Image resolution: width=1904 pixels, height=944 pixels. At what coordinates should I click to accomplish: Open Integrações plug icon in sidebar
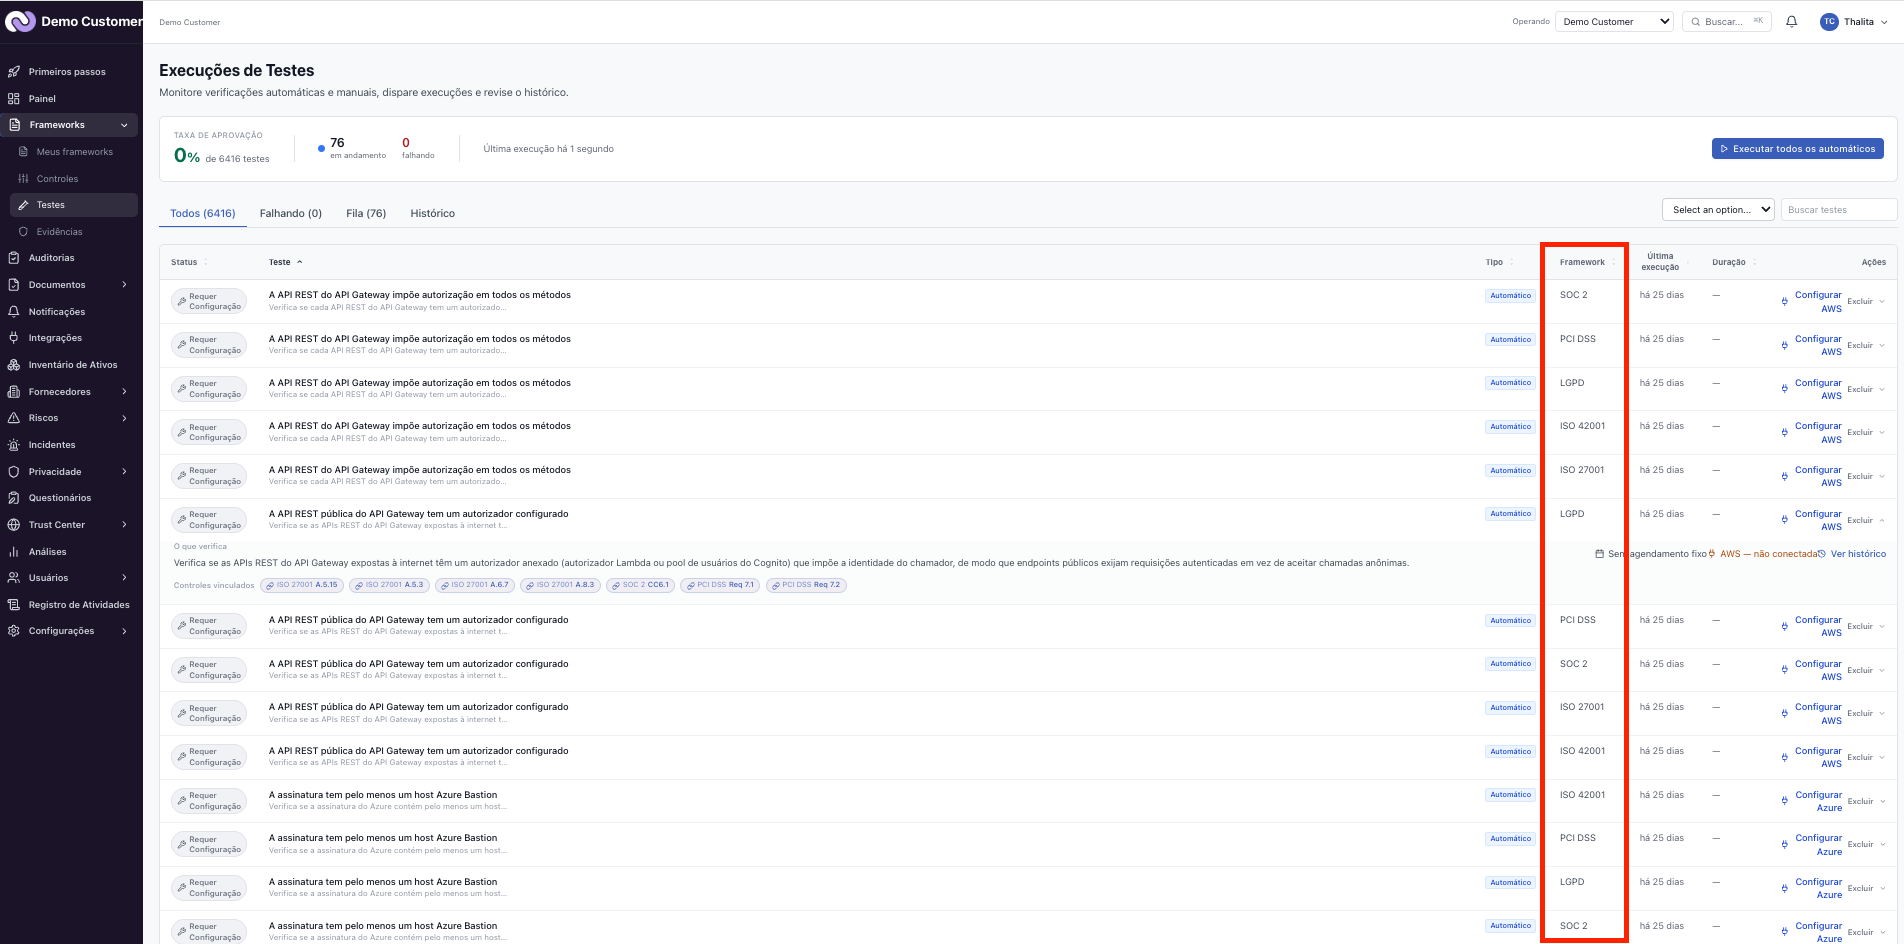(14, 338)
